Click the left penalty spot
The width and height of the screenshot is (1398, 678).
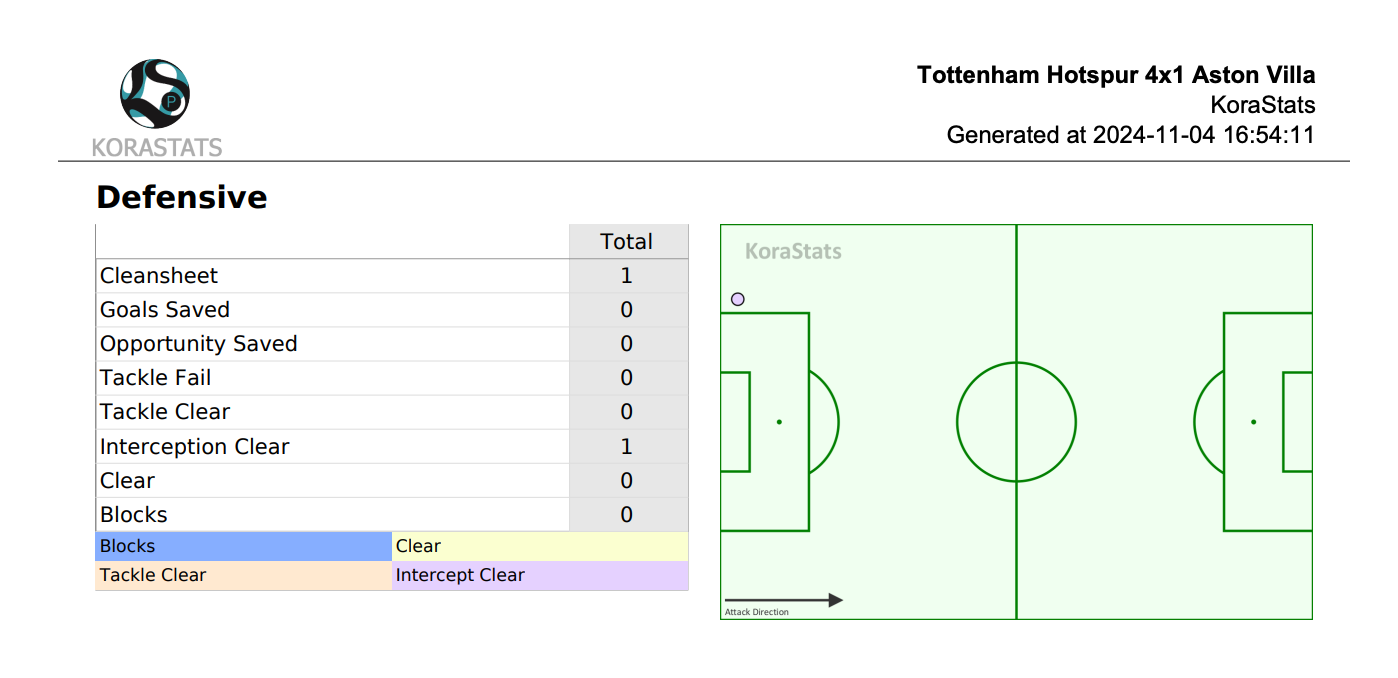(x=779, y=422)
